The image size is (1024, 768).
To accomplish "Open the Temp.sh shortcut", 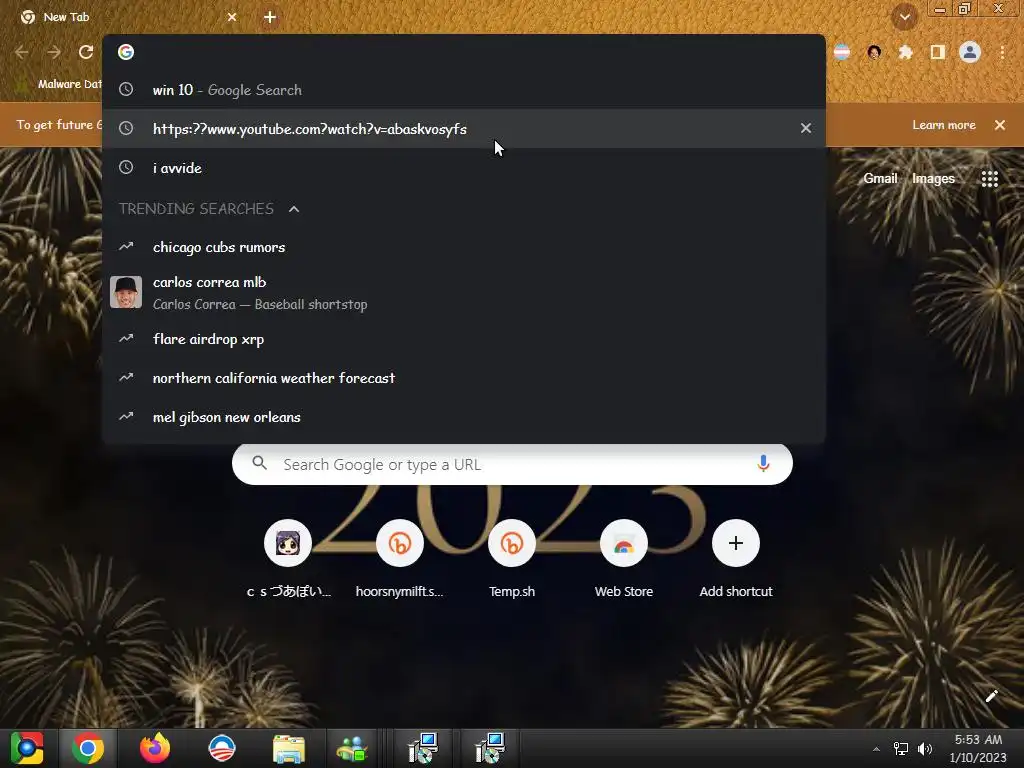I will (512, 543).
